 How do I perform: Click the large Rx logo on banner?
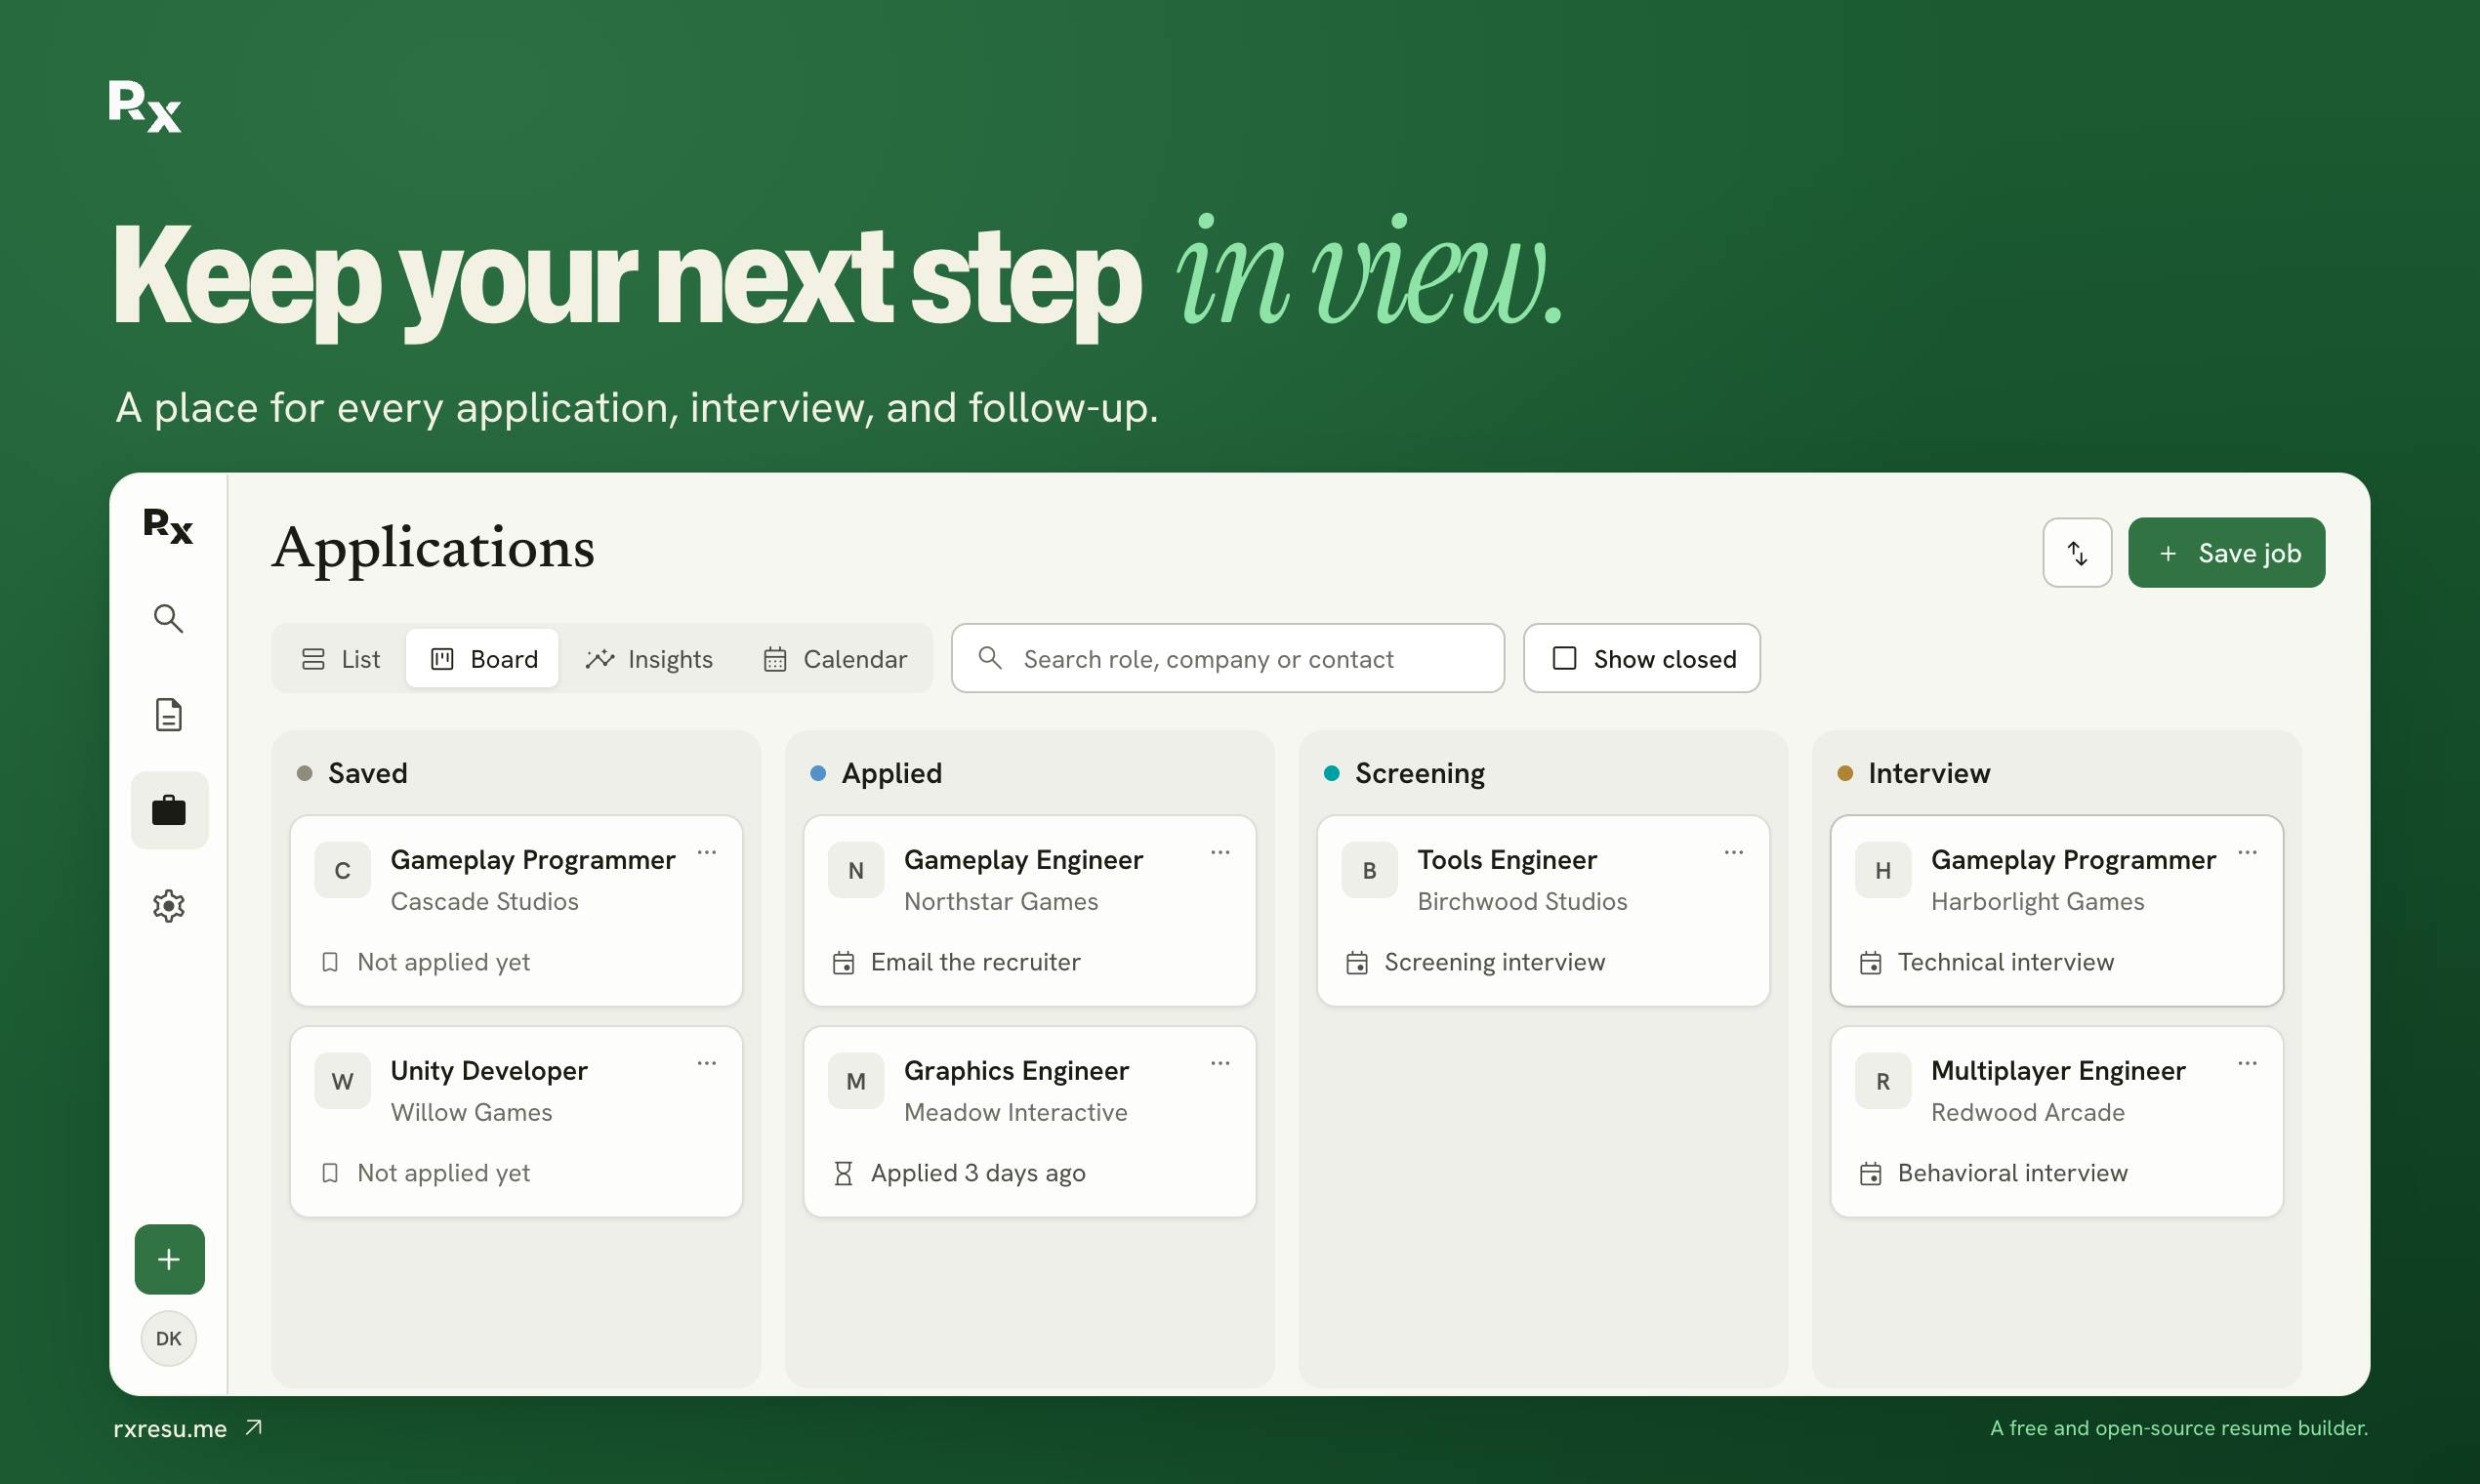145,106
